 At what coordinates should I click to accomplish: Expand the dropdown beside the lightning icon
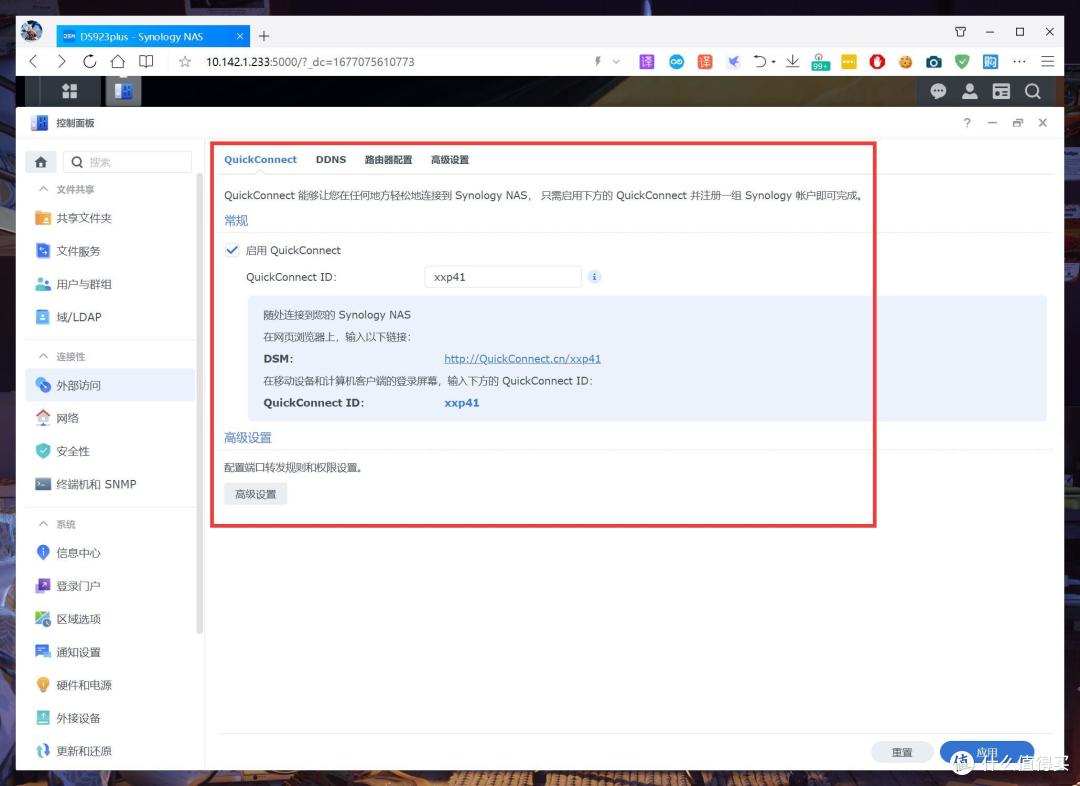(616, 61)
